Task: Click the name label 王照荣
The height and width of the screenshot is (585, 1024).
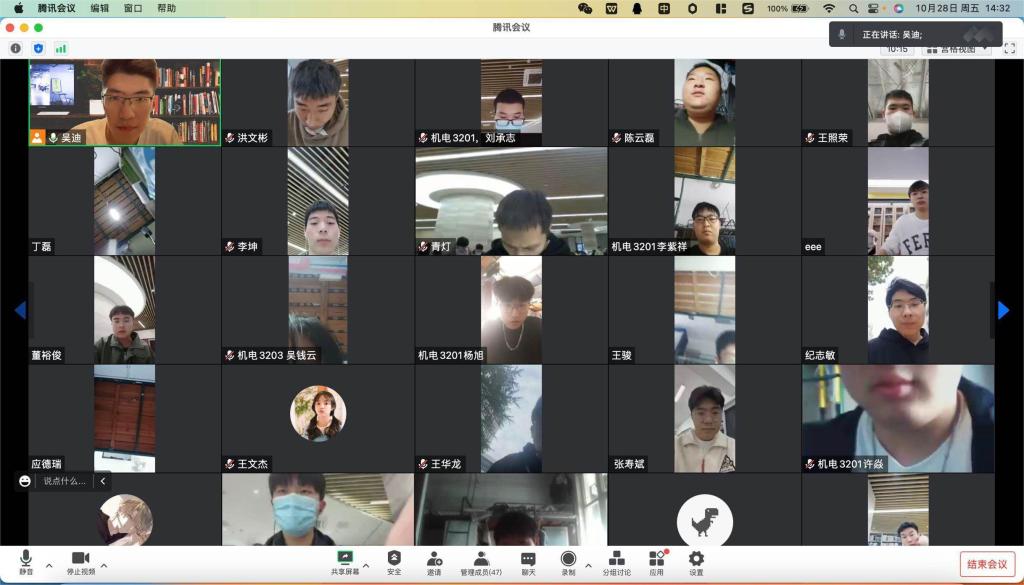Action: (833, 138)
